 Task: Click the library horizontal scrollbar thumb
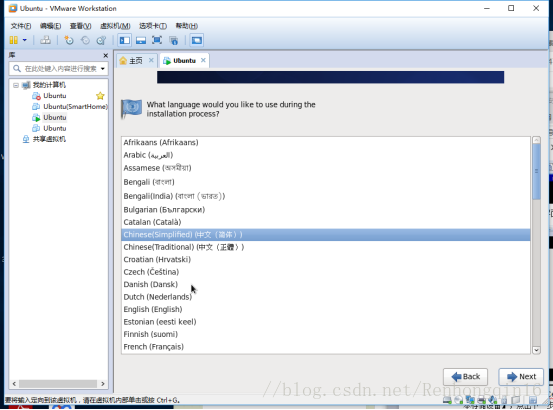[58, 384]
